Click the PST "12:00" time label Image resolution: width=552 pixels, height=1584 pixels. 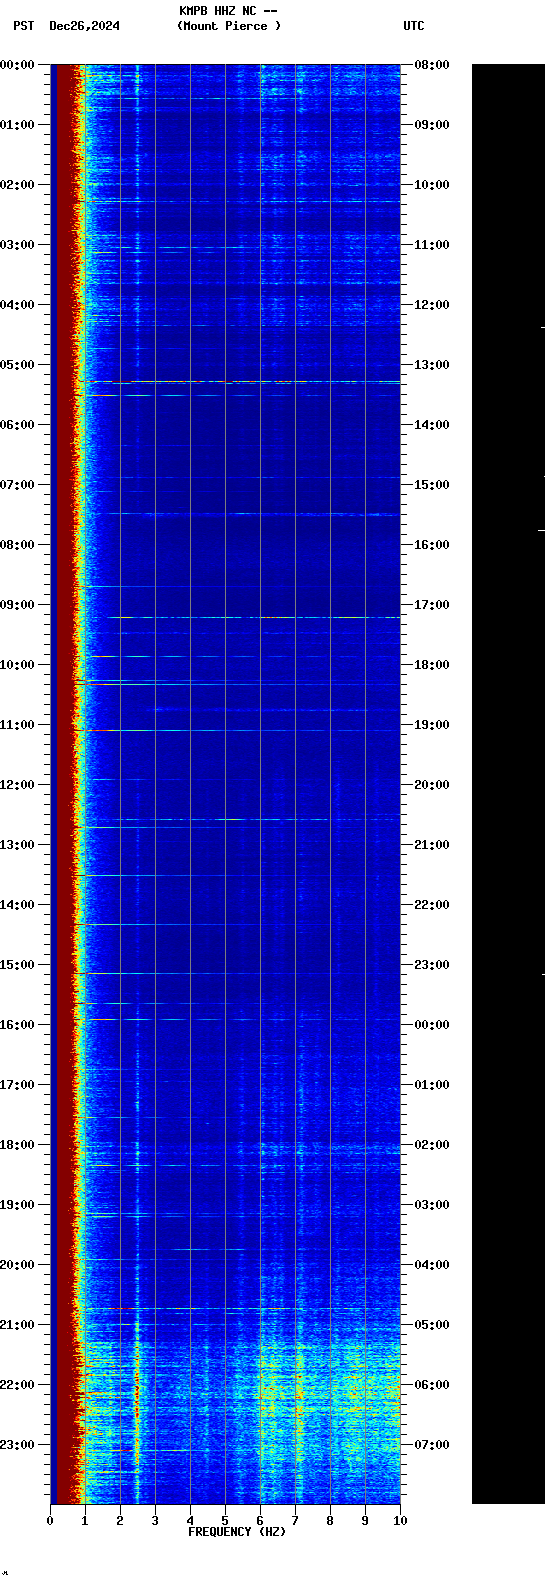[17, 785]
